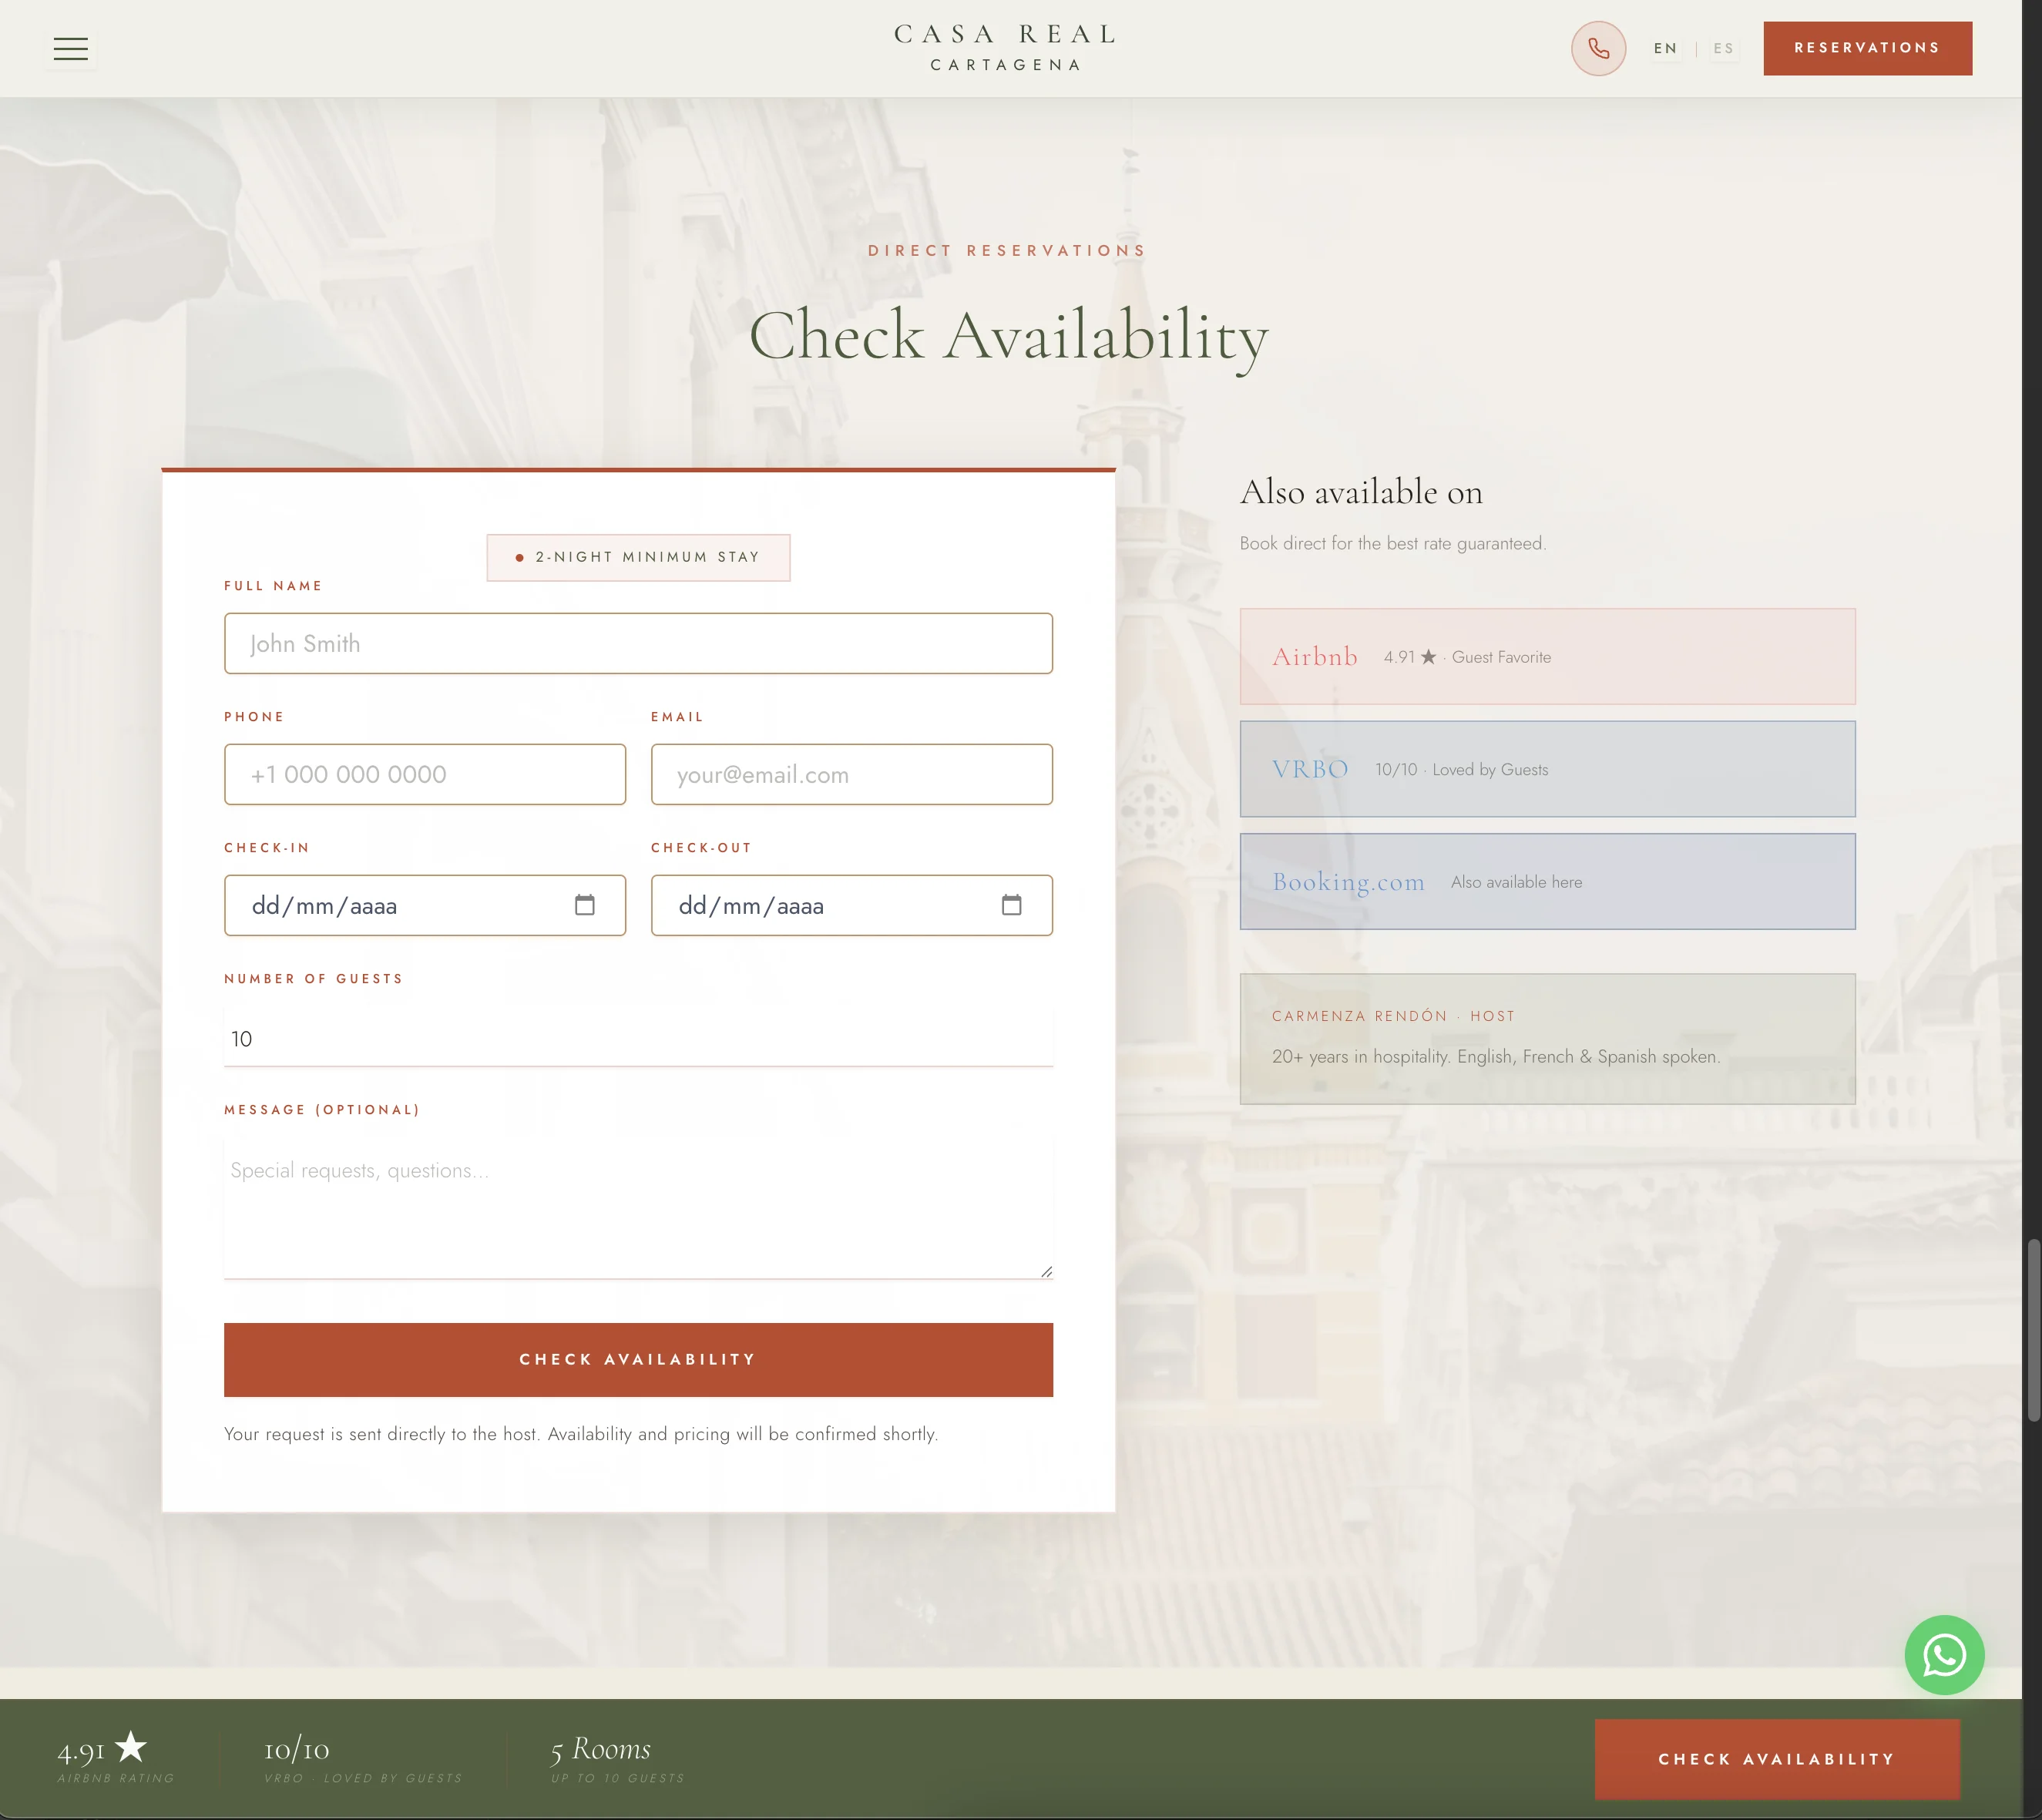This screenshot has width=2042, height=1820.
Task: Click the phone call icon
Action: click(1598, 48)
